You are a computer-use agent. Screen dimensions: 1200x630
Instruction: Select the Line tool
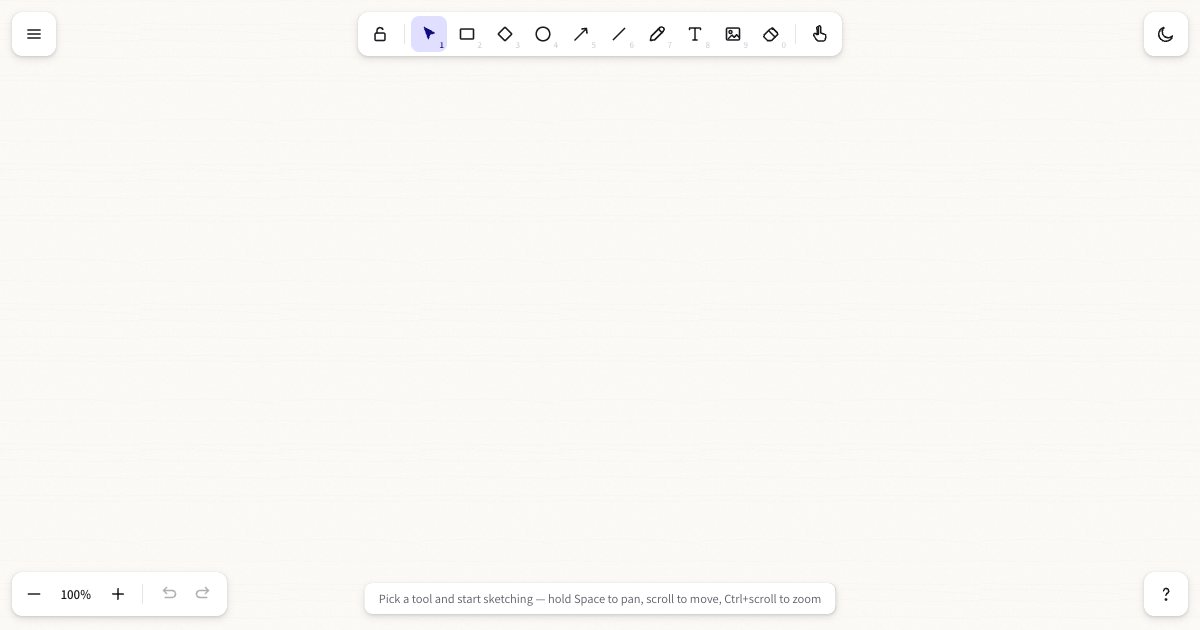[x=619, y=34]
